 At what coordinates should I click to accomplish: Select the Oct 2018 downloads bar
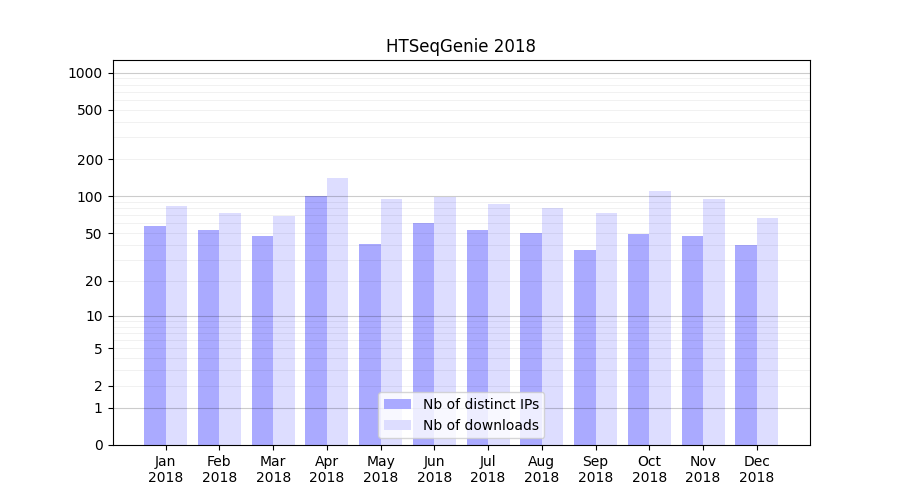coord(660,318)
